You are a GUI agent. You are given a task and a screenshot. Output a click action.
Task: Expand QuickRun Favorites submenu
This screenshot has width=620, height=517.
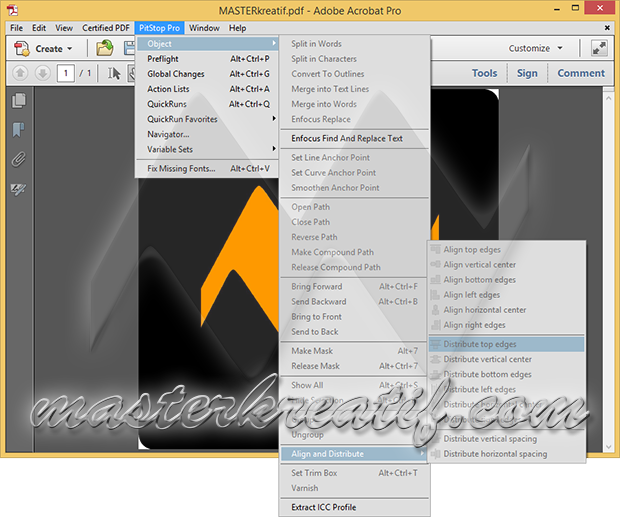pos(207,119)
